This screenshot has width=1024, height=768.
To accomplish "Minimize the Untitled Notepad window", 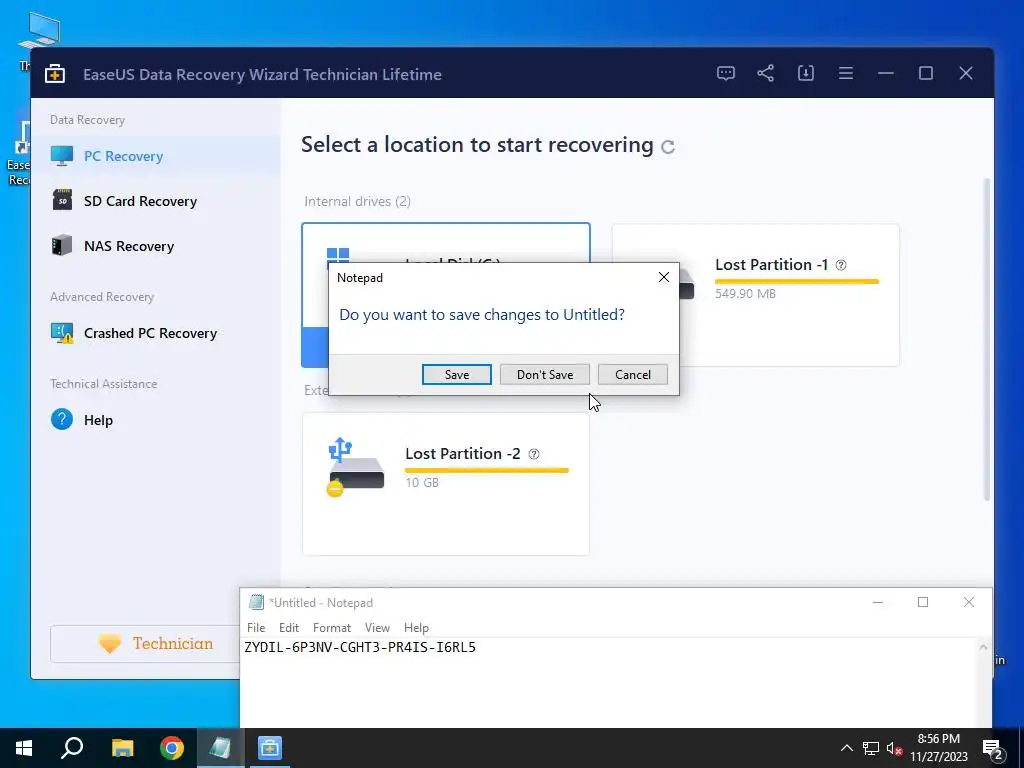I will point(878,602).
